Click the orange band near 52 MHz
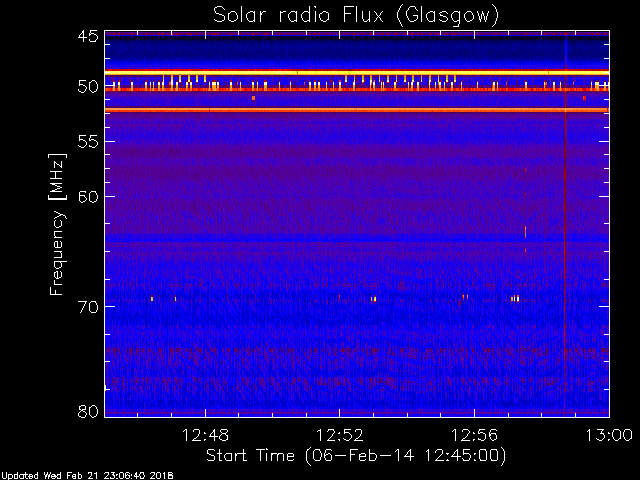This screenshot has width=640, height=480. pyautogui.click(x=357, y=110)
